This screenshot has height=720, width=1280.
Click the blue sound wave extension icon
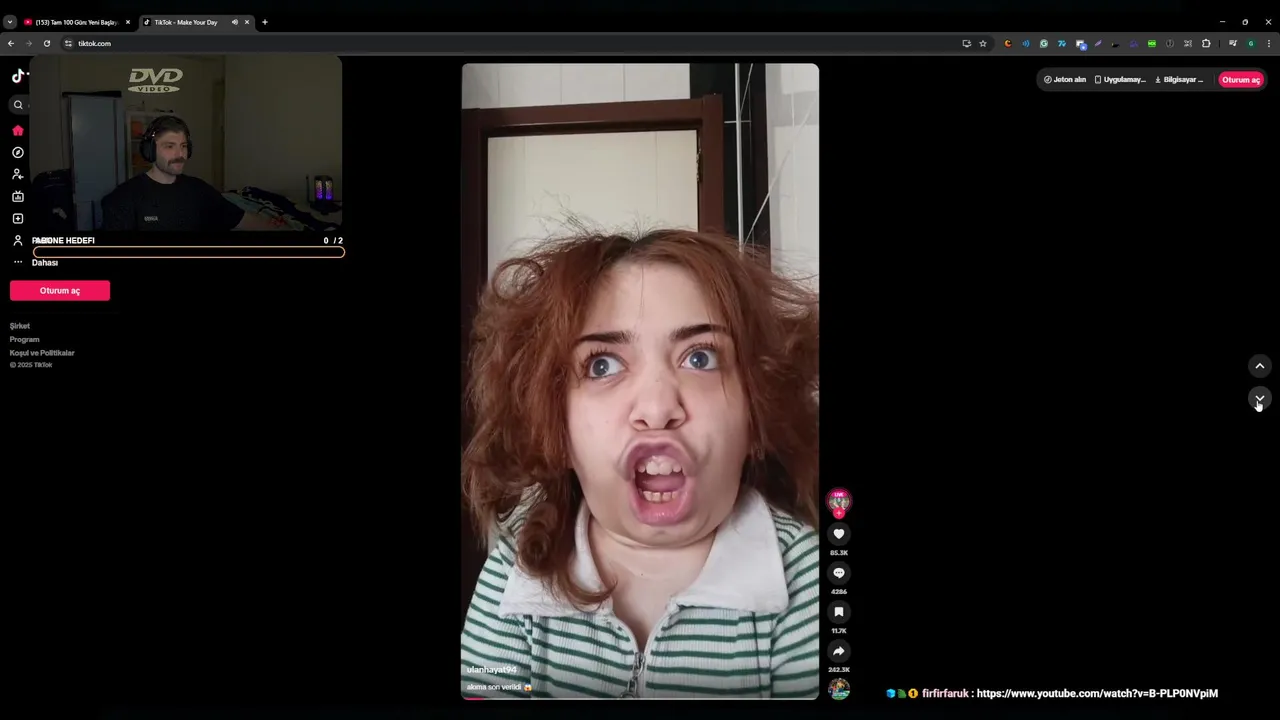click(x=1026, y=44)
